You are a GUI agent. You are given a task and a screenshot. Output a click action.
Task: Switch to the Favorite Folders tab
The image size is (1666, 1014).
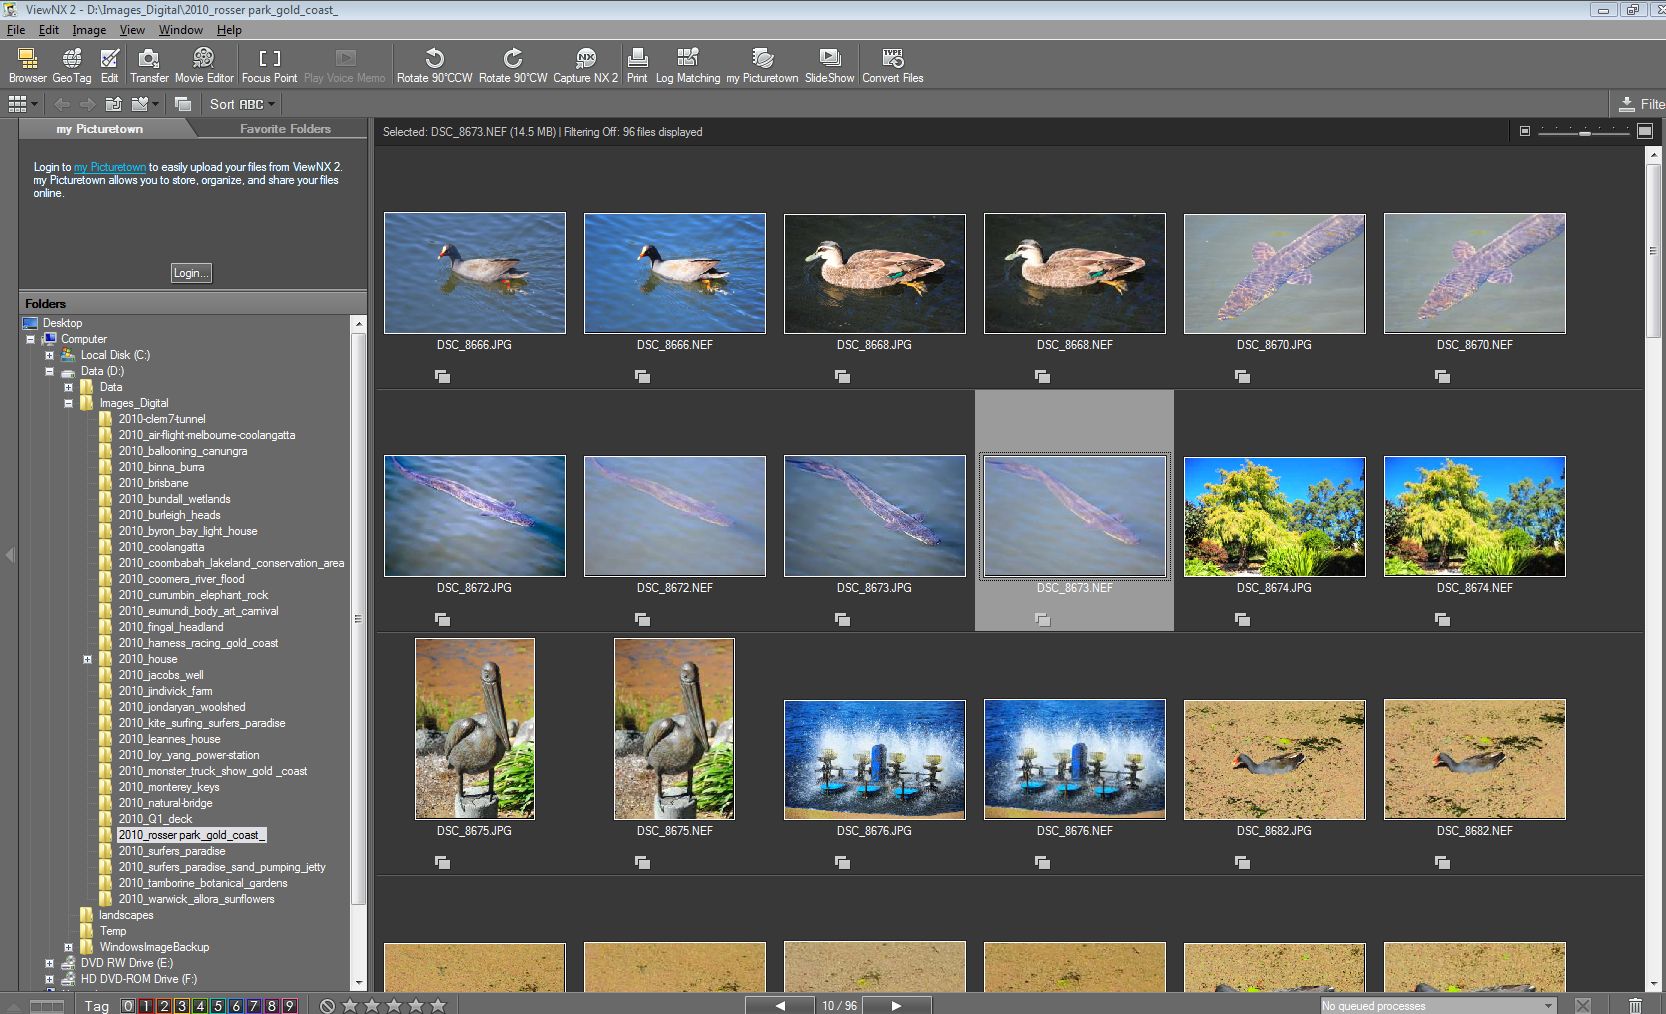pos(285,129)
